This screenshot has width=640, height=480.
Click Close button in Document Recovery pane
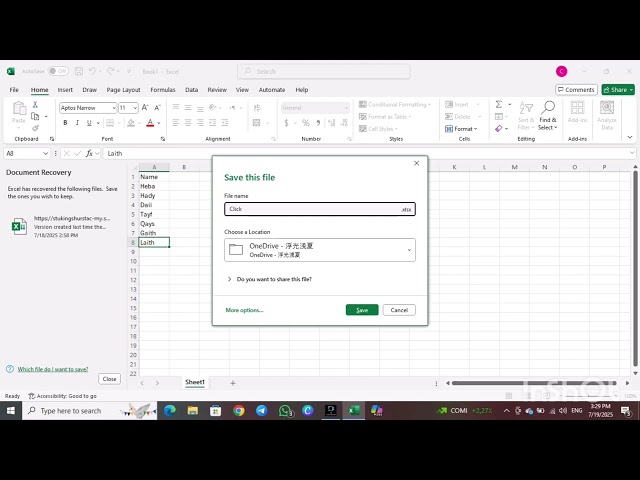tap(109, 379)
